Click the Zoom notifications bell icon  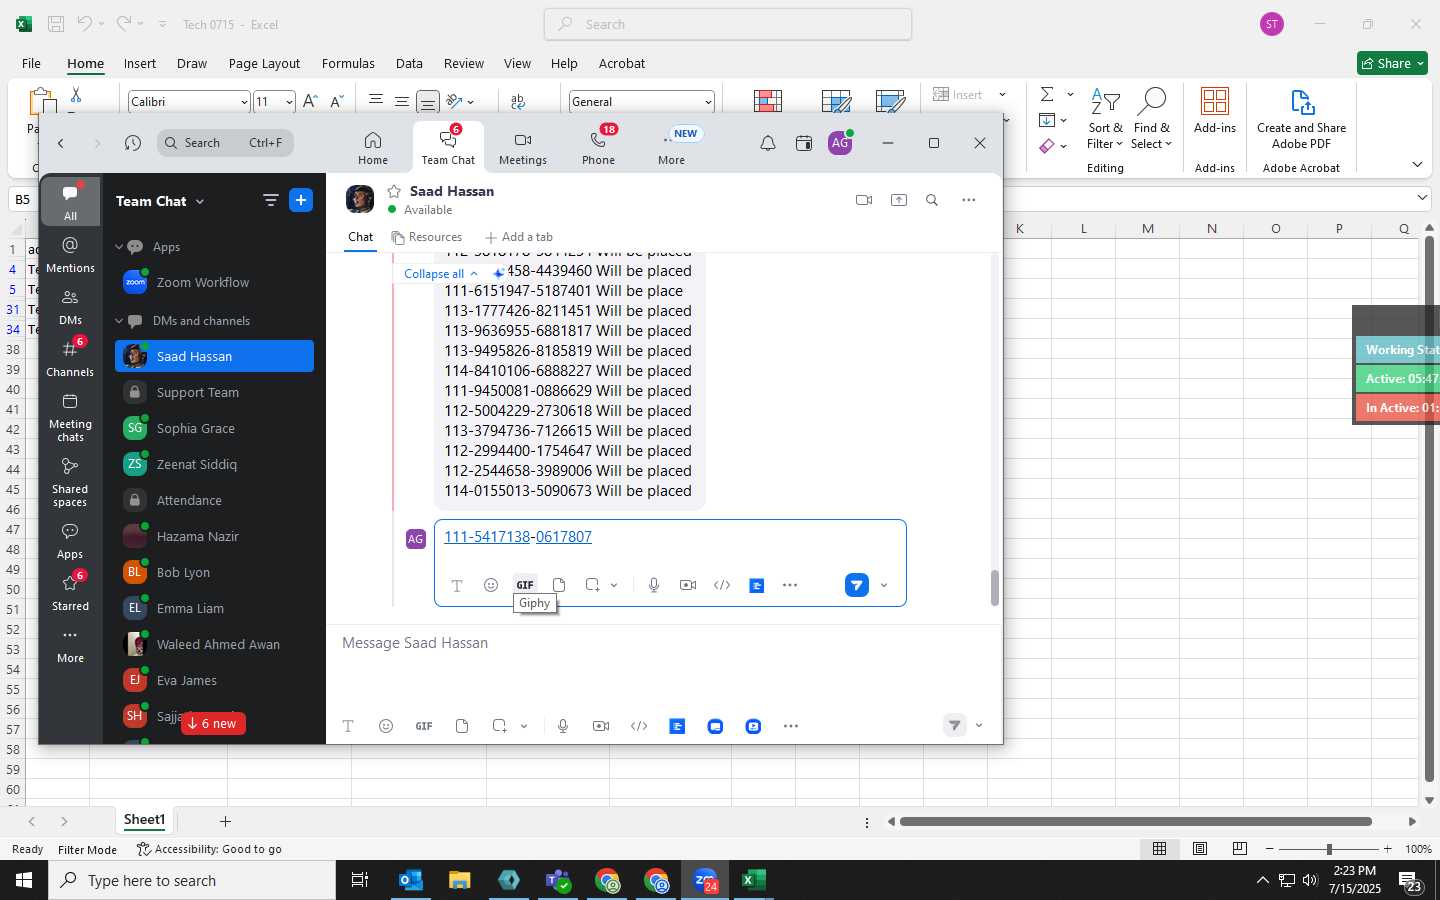768,143
